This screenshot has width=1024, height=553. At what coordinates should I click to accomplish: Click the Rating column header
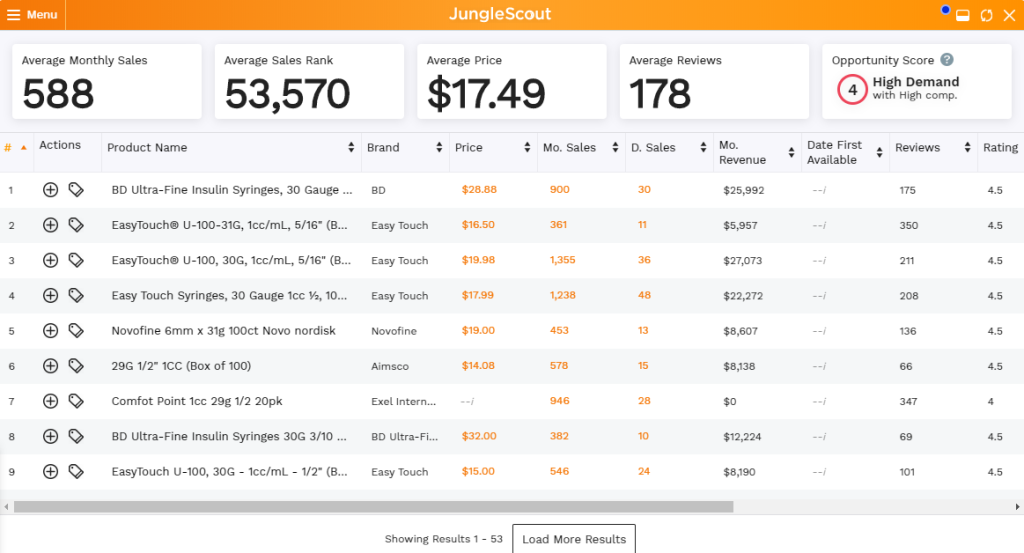tap(1000, 148)
